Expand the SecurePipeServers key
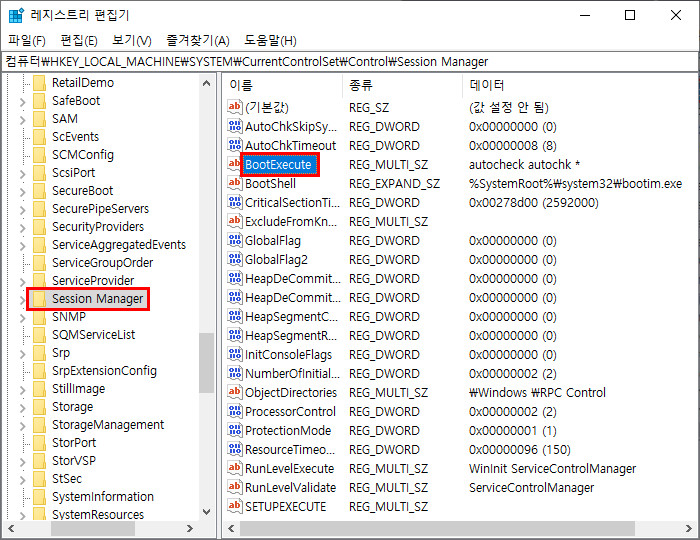700x540 pixels. [x=22, y=209]
